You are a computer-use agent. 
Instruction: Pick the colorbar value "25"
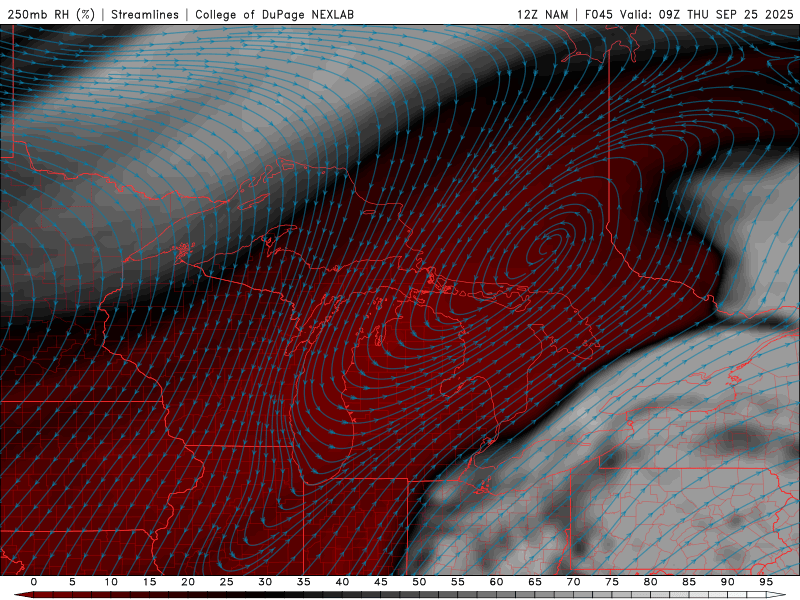pyautogui.click(x=227, y=582)
